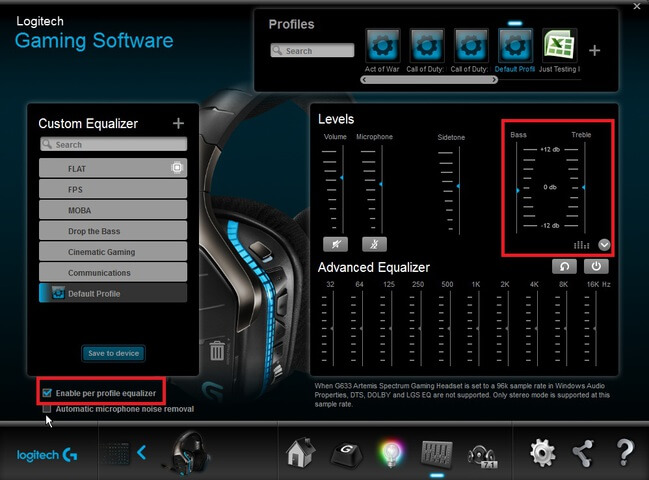Screen dimensions: 649x480
Task: Select the Act of War profile
Action: pos(382,50)
